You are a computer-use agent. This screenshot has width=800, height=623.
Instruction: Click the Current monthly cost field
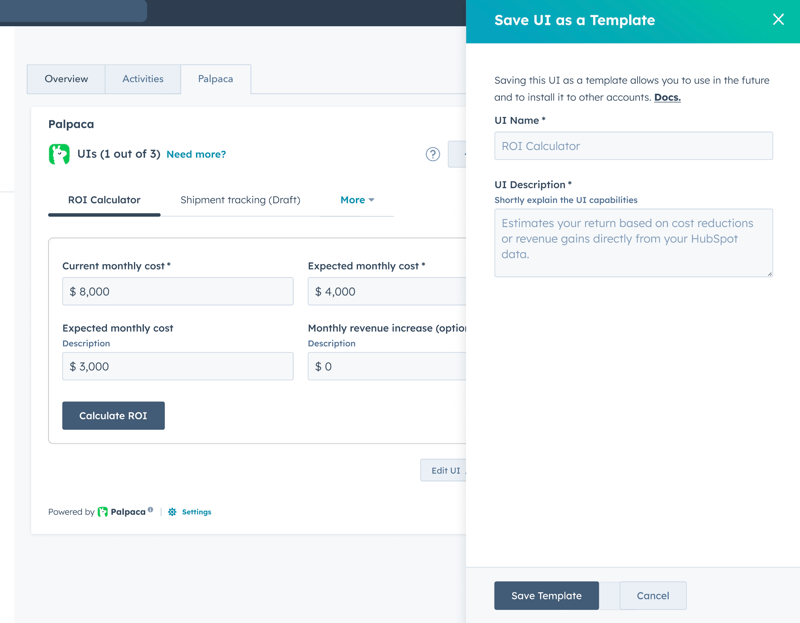tap(178, 292)
